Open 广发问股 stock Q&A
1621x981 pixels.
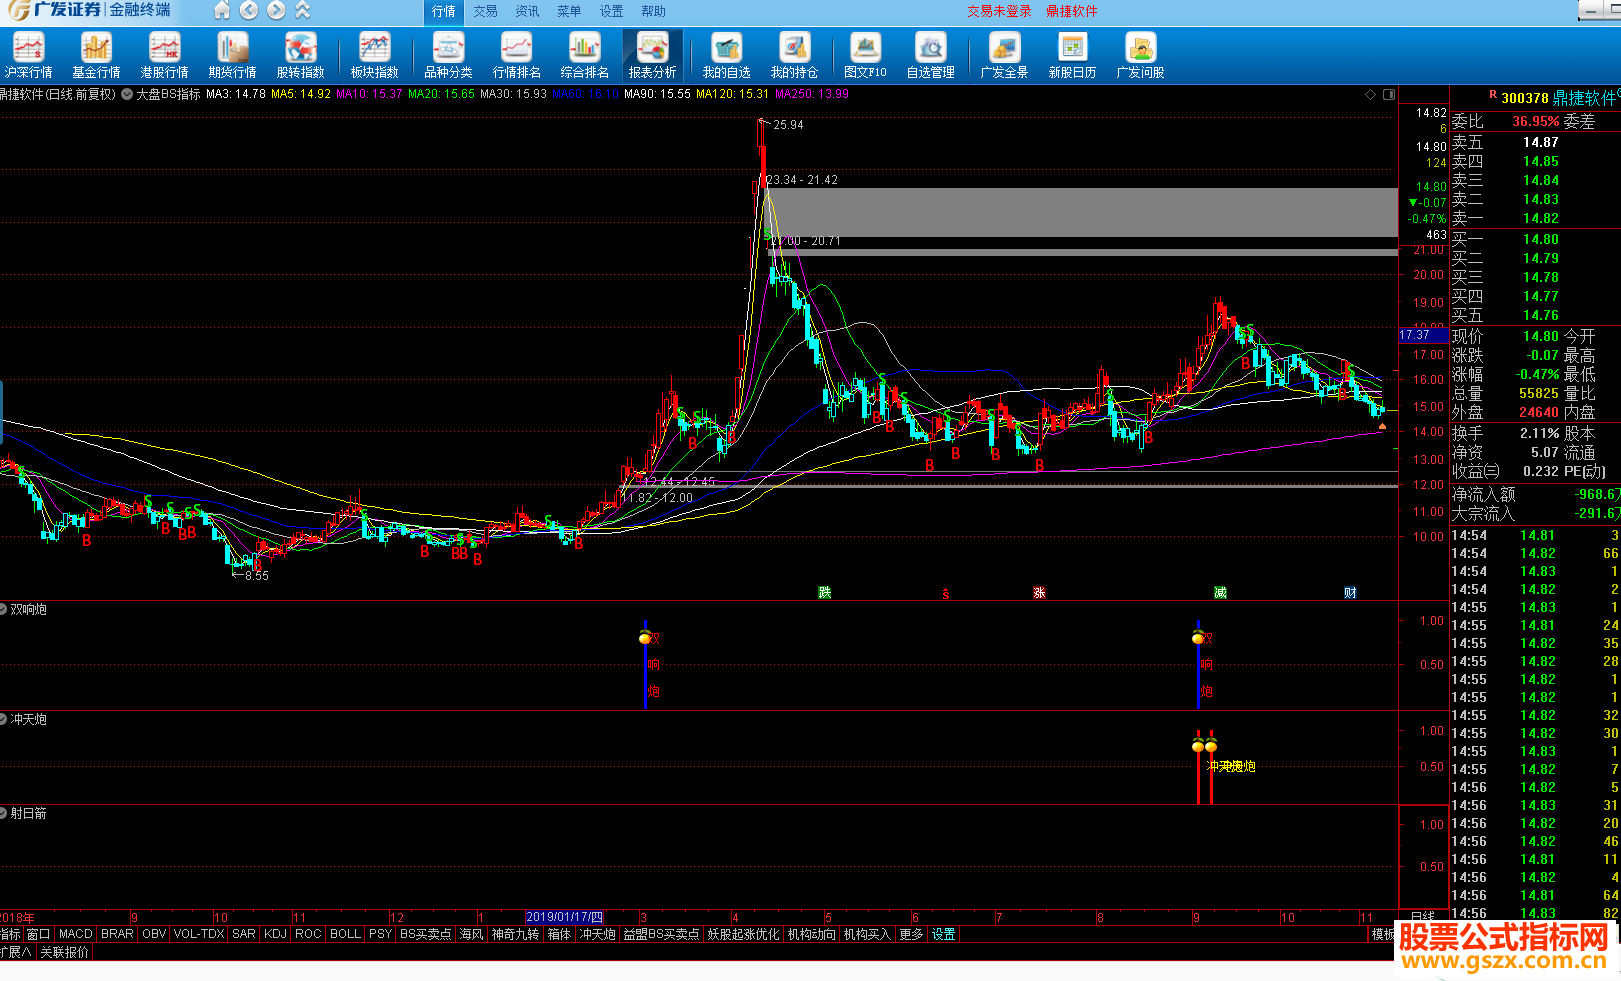coord(1140,56)
